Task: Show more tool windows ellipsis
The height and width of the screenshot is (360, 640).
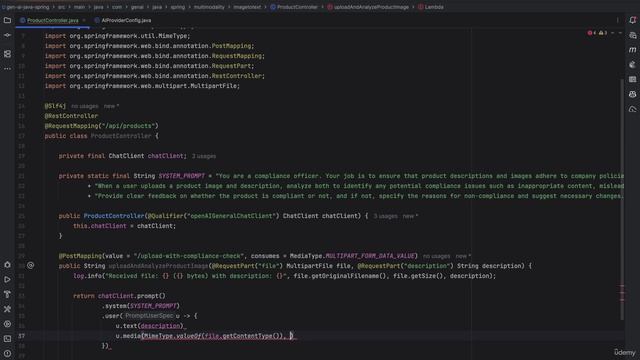Action: click(x=7, y=69)
